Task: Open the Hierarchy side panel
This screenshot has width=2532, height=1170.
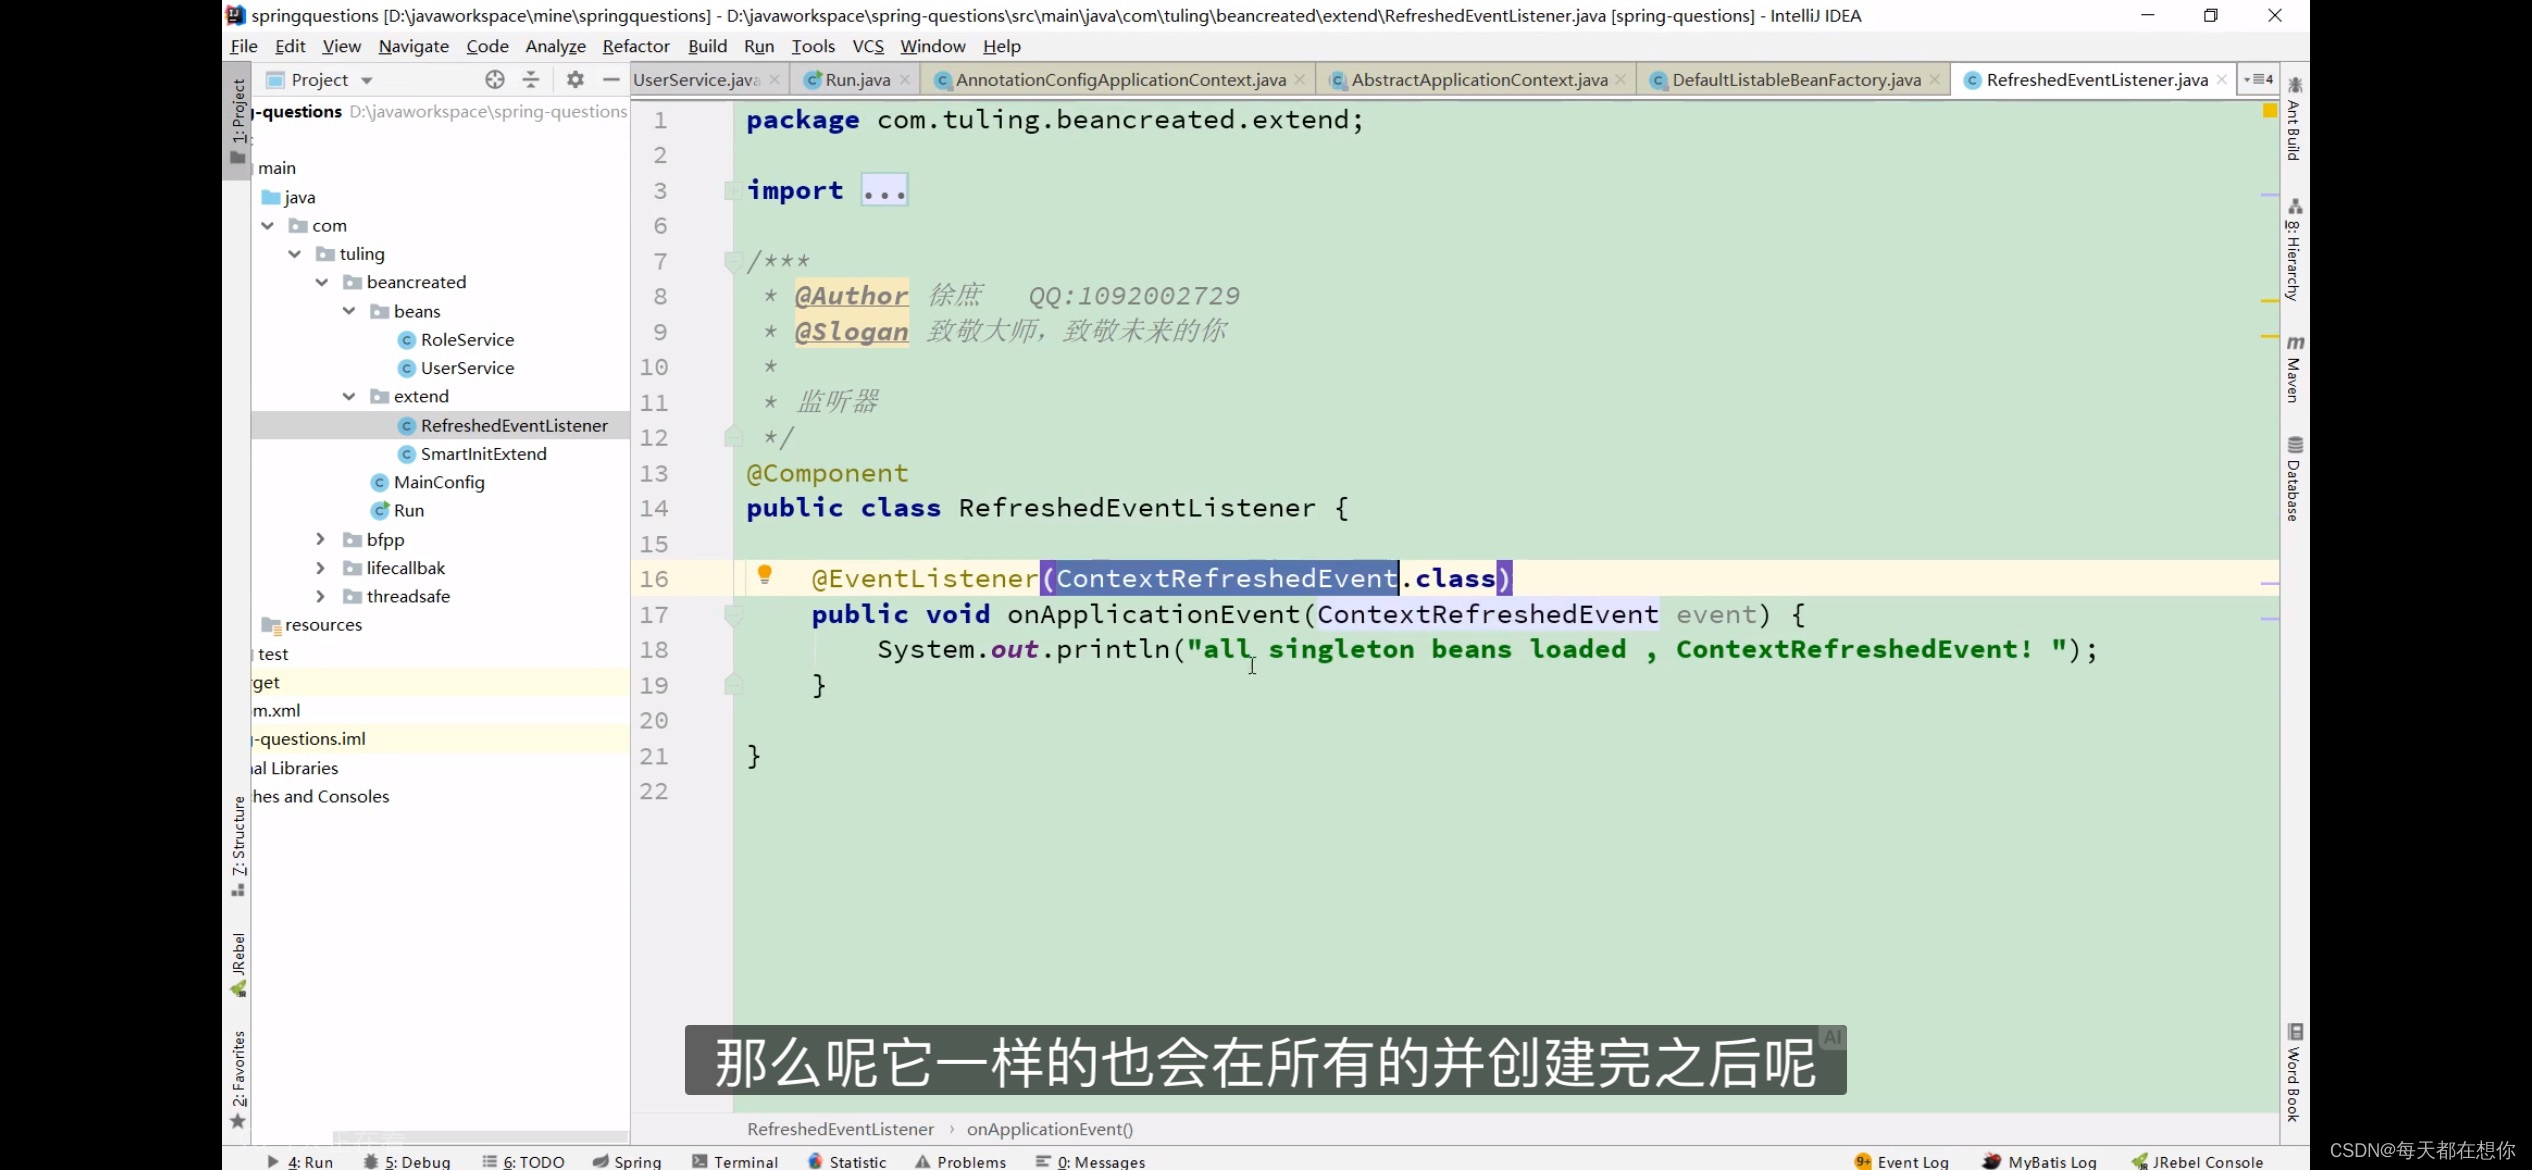Action: (x=2295, y=250)
